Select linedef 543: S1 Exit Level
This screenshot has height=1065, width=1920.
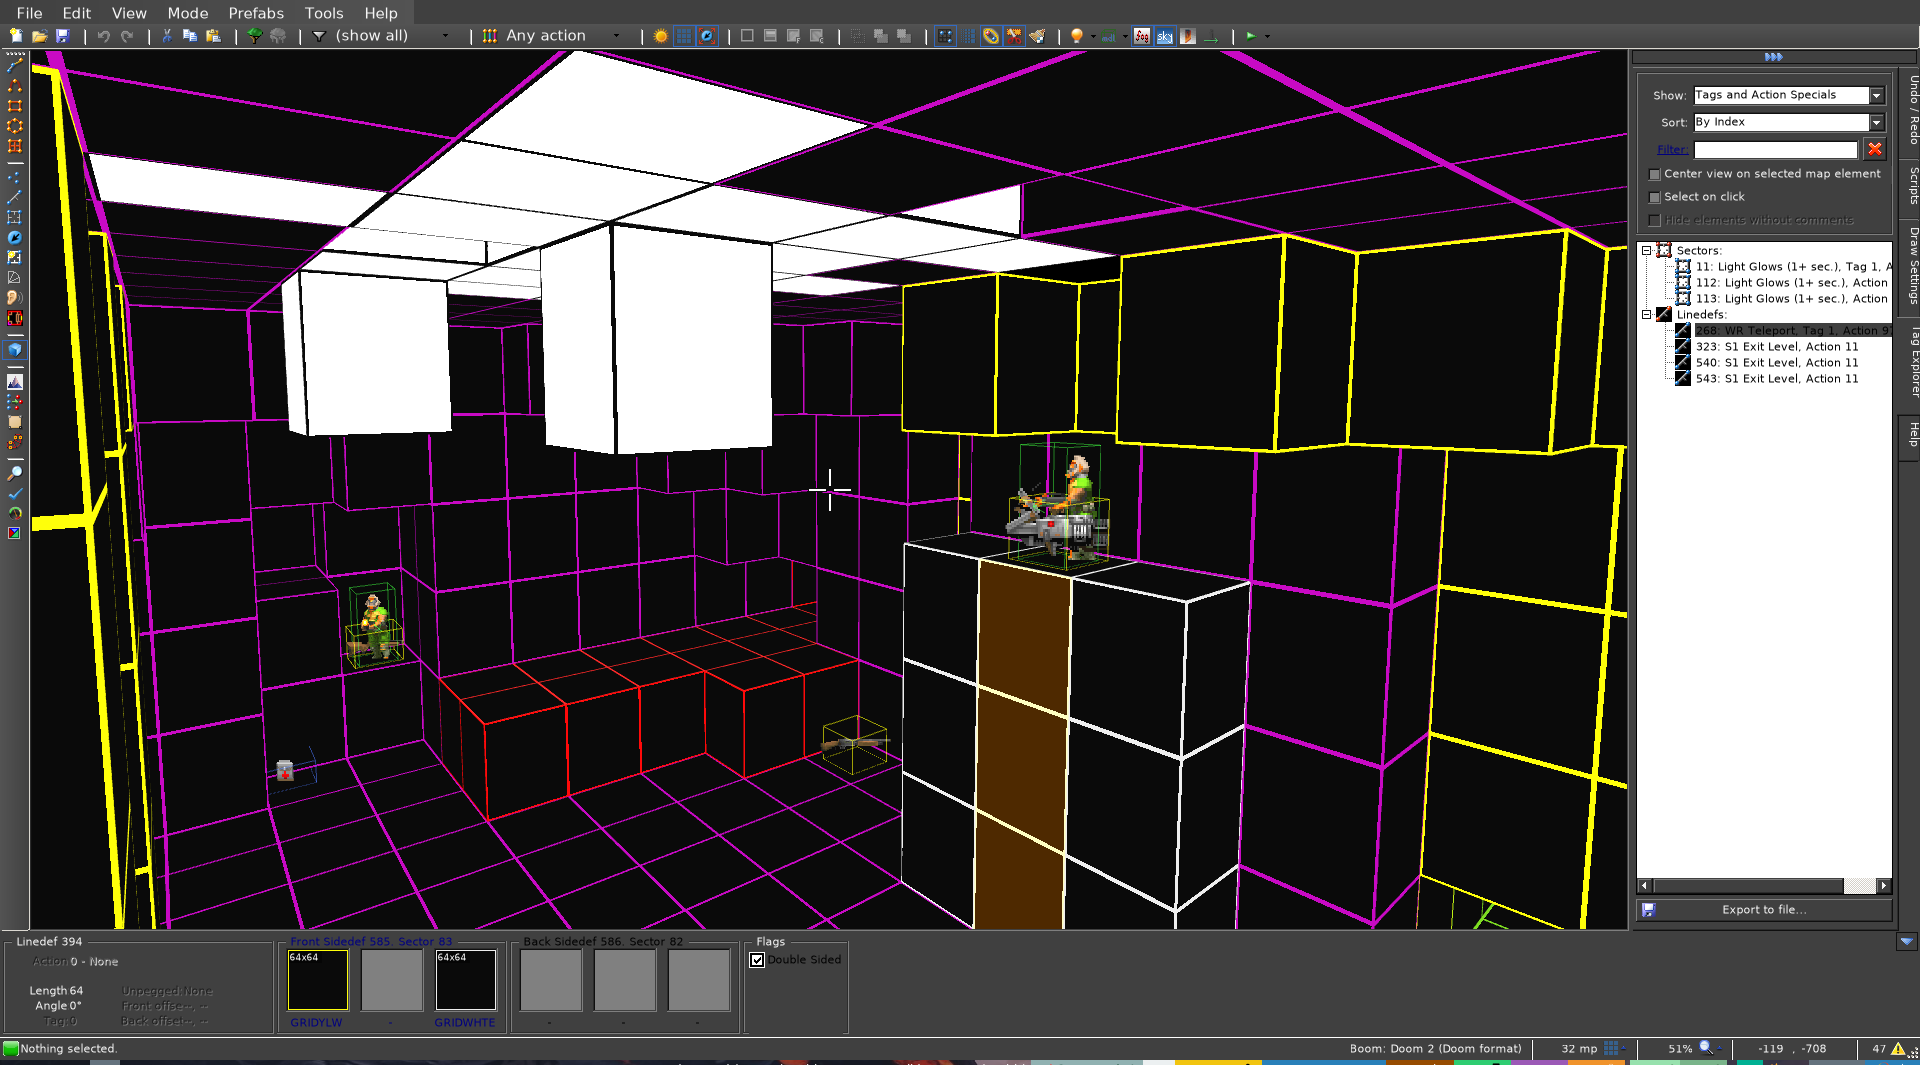click(1776, 379)
